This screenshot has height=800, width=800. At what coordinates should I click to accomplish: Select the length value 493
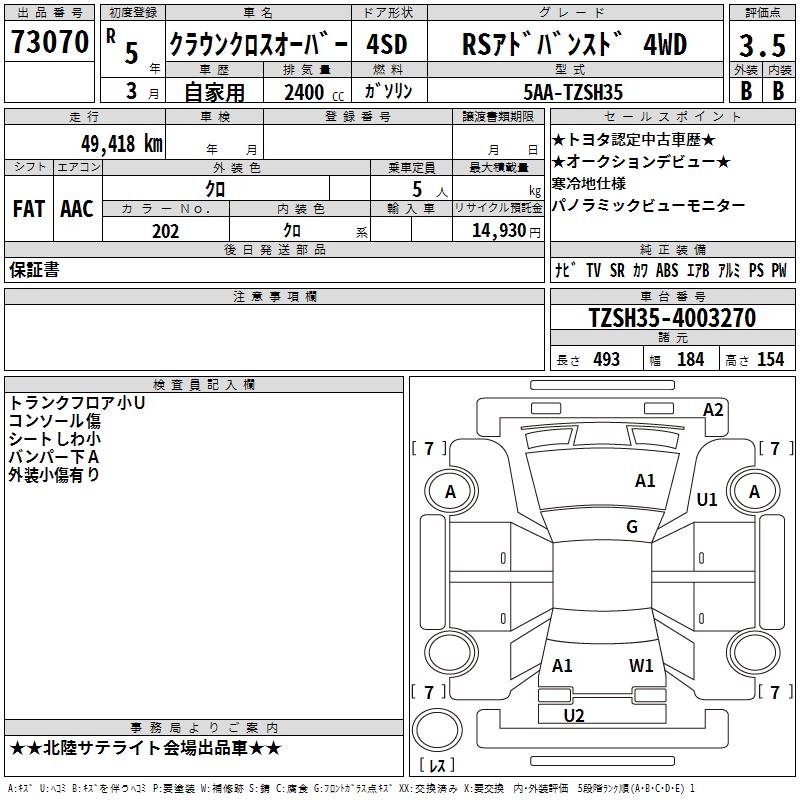coord(606,359)
